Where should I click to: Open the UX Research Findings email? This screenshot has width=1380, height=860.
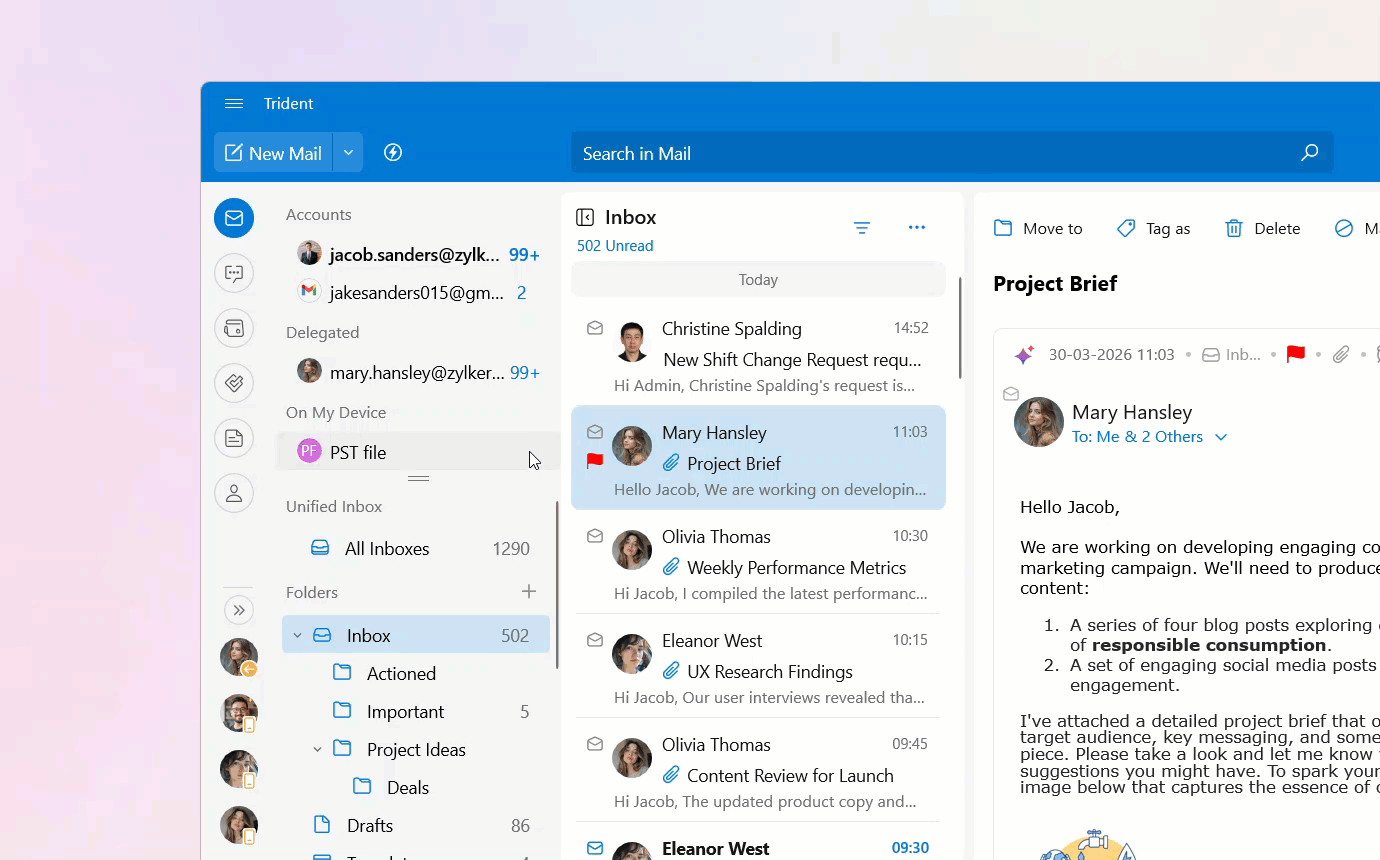click(758, 666)
